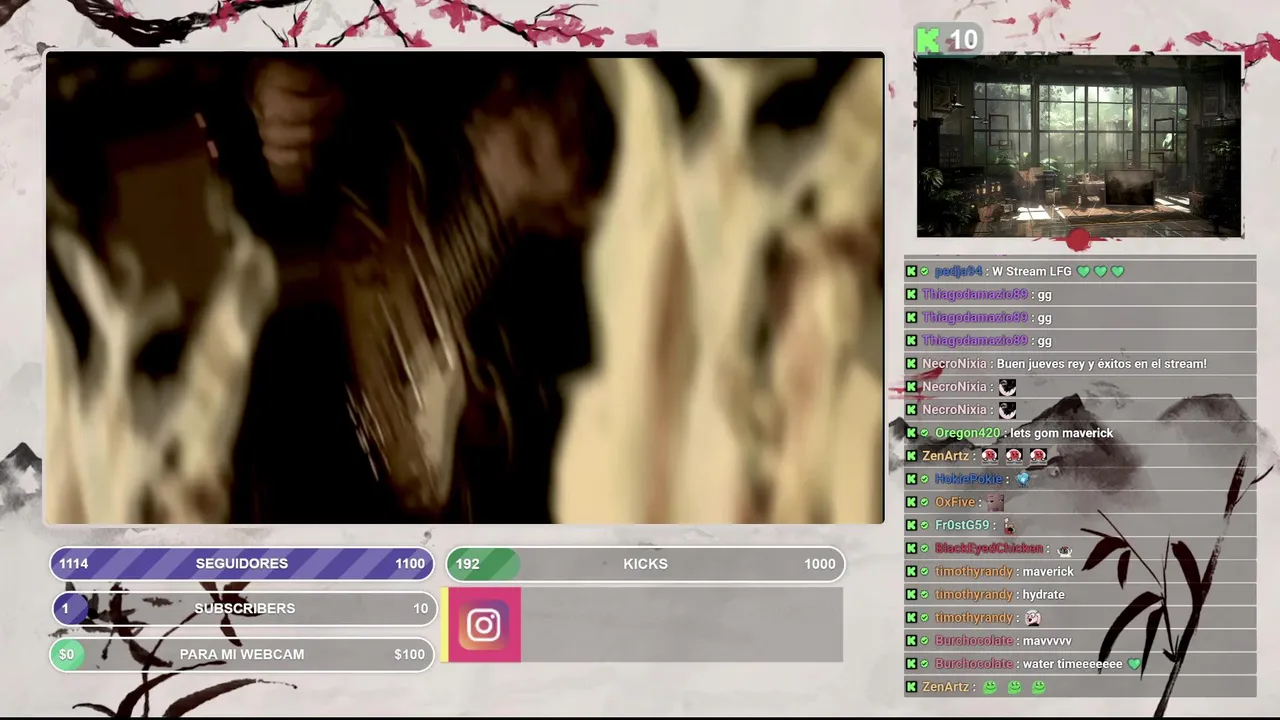Click the viewer count '10'

[x=963, y=40]
